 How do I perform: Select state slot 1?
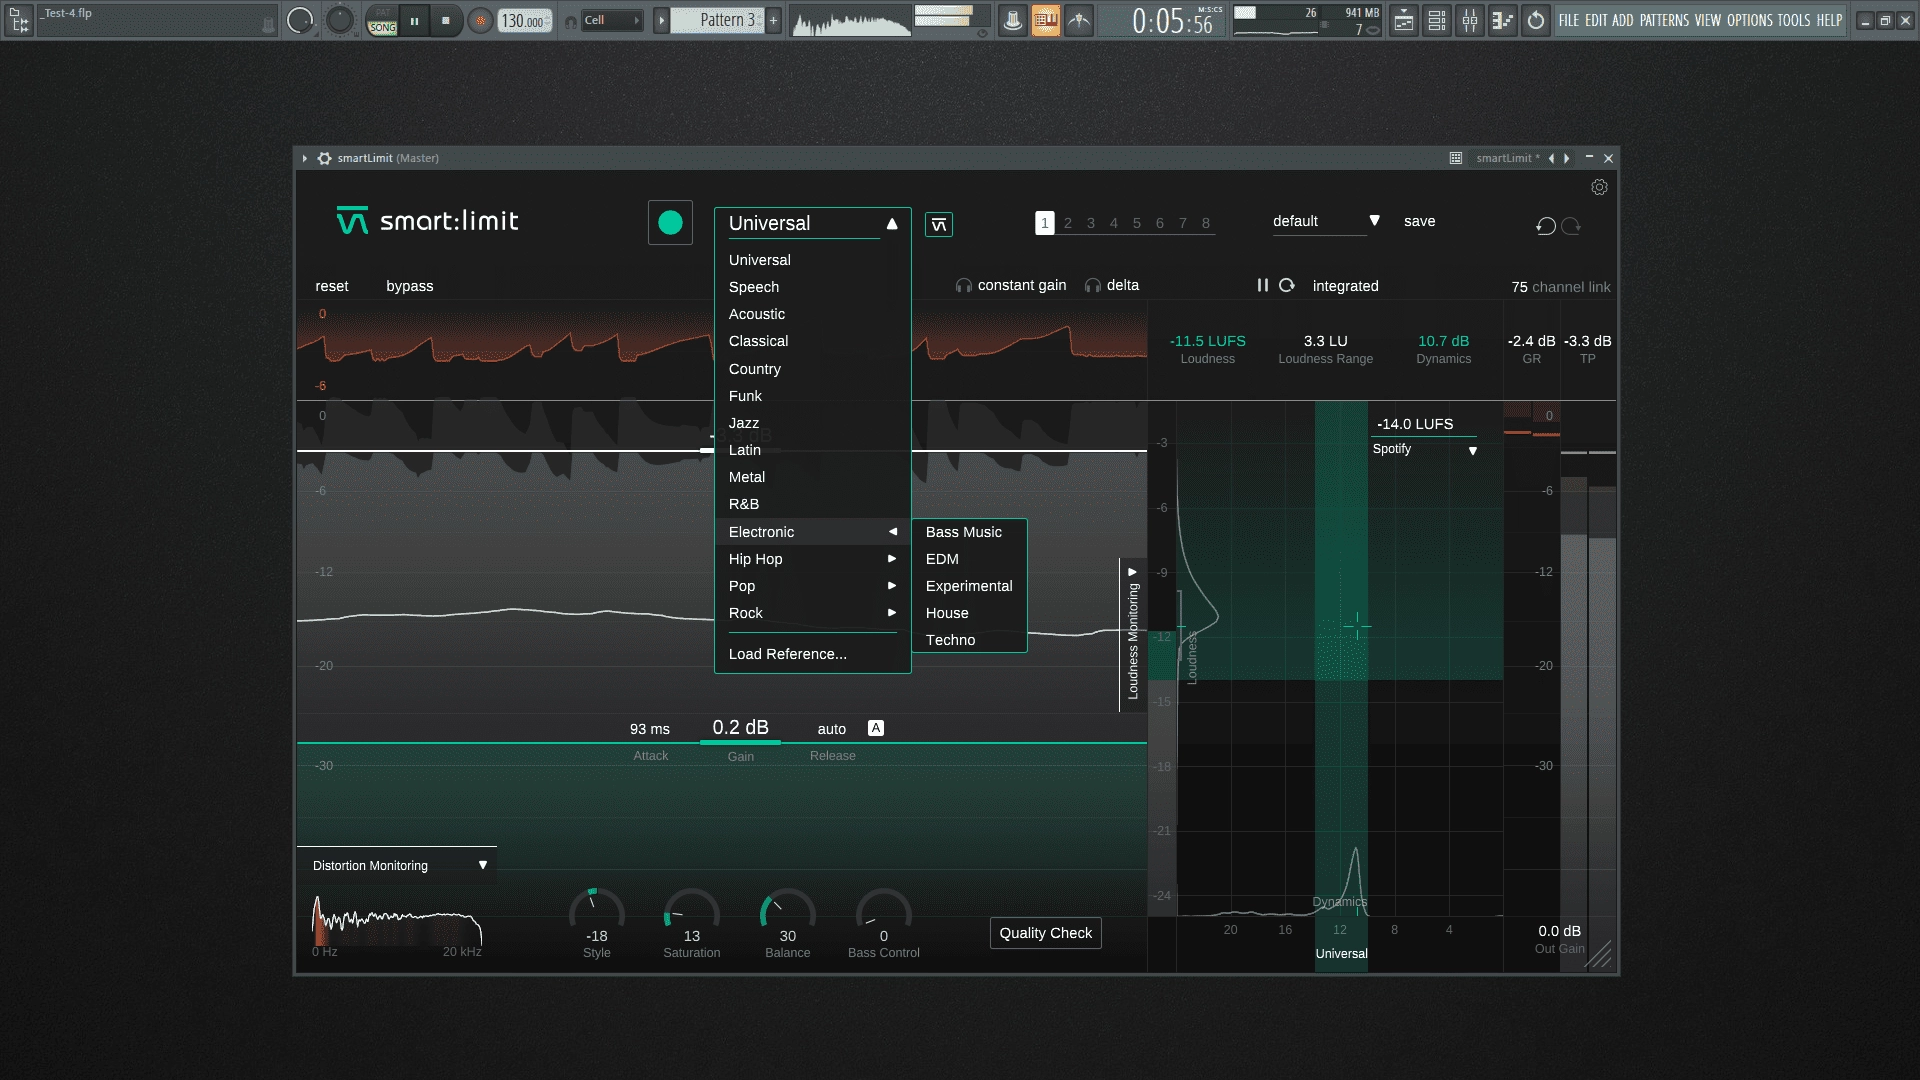[x=1044, y=223]
